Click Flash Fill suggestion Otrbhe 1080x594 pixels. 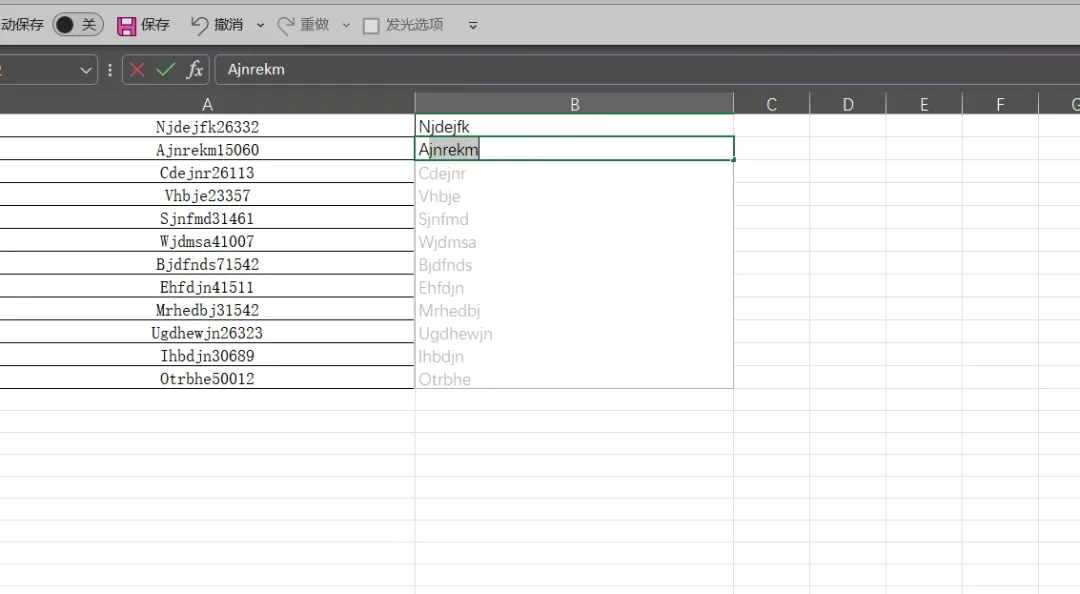coord(574,378)
